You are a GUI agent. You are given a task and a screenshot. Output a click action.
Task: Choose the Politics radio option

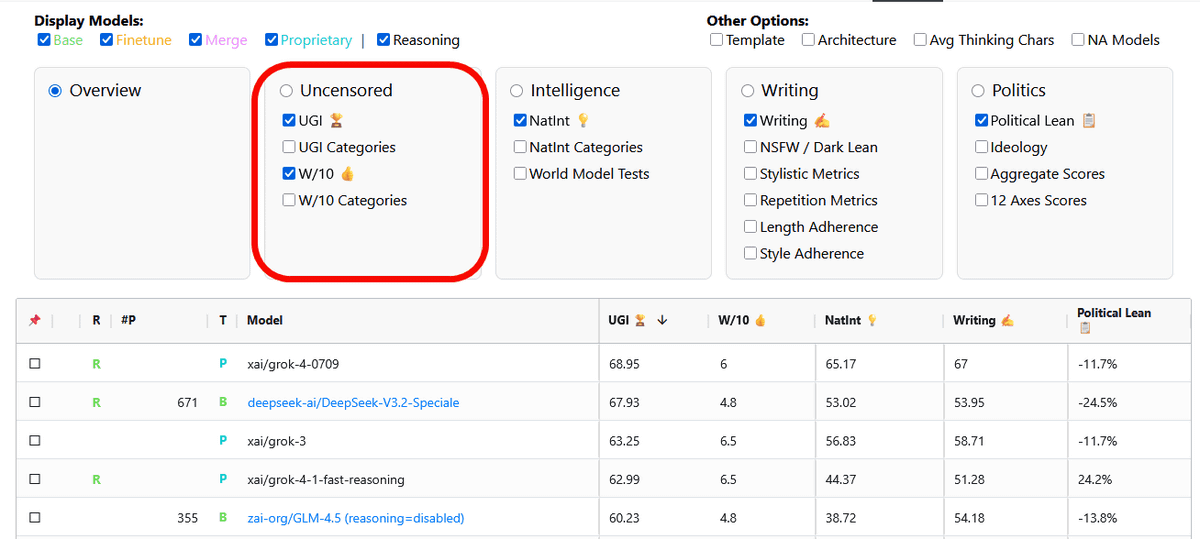(x=979, y=91)
